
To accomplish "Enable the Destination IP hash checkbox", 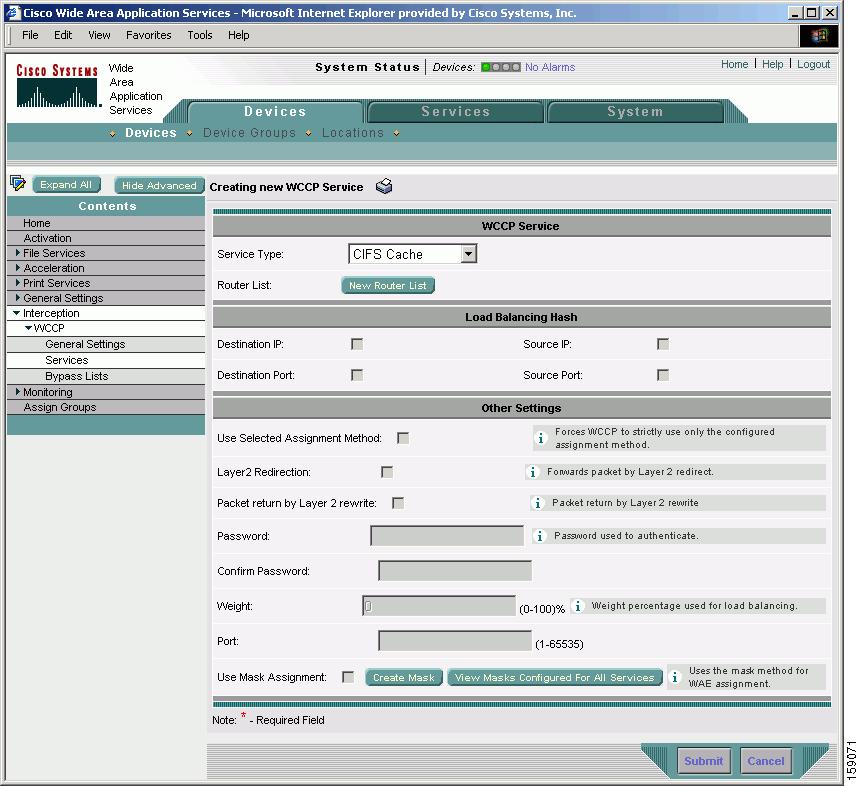I will [357, 344].
